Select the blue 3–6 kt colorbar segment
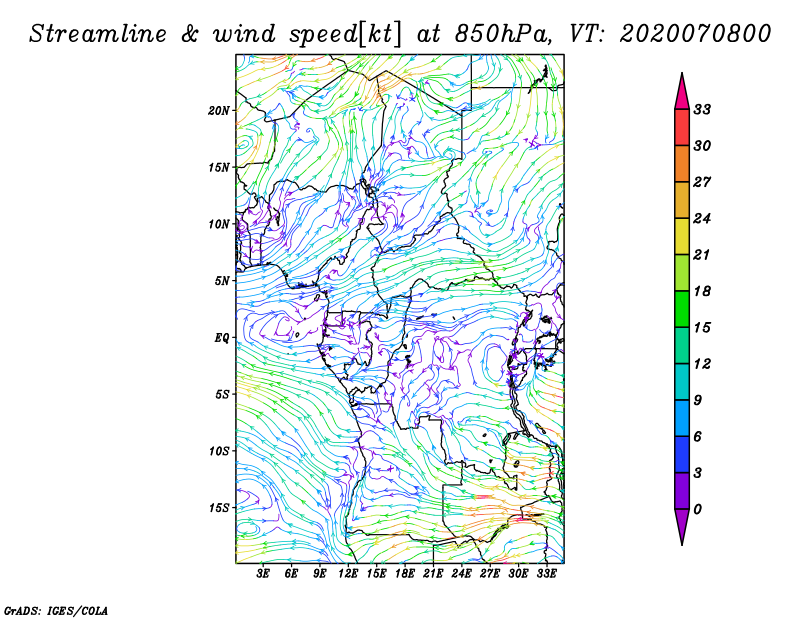 682,454
